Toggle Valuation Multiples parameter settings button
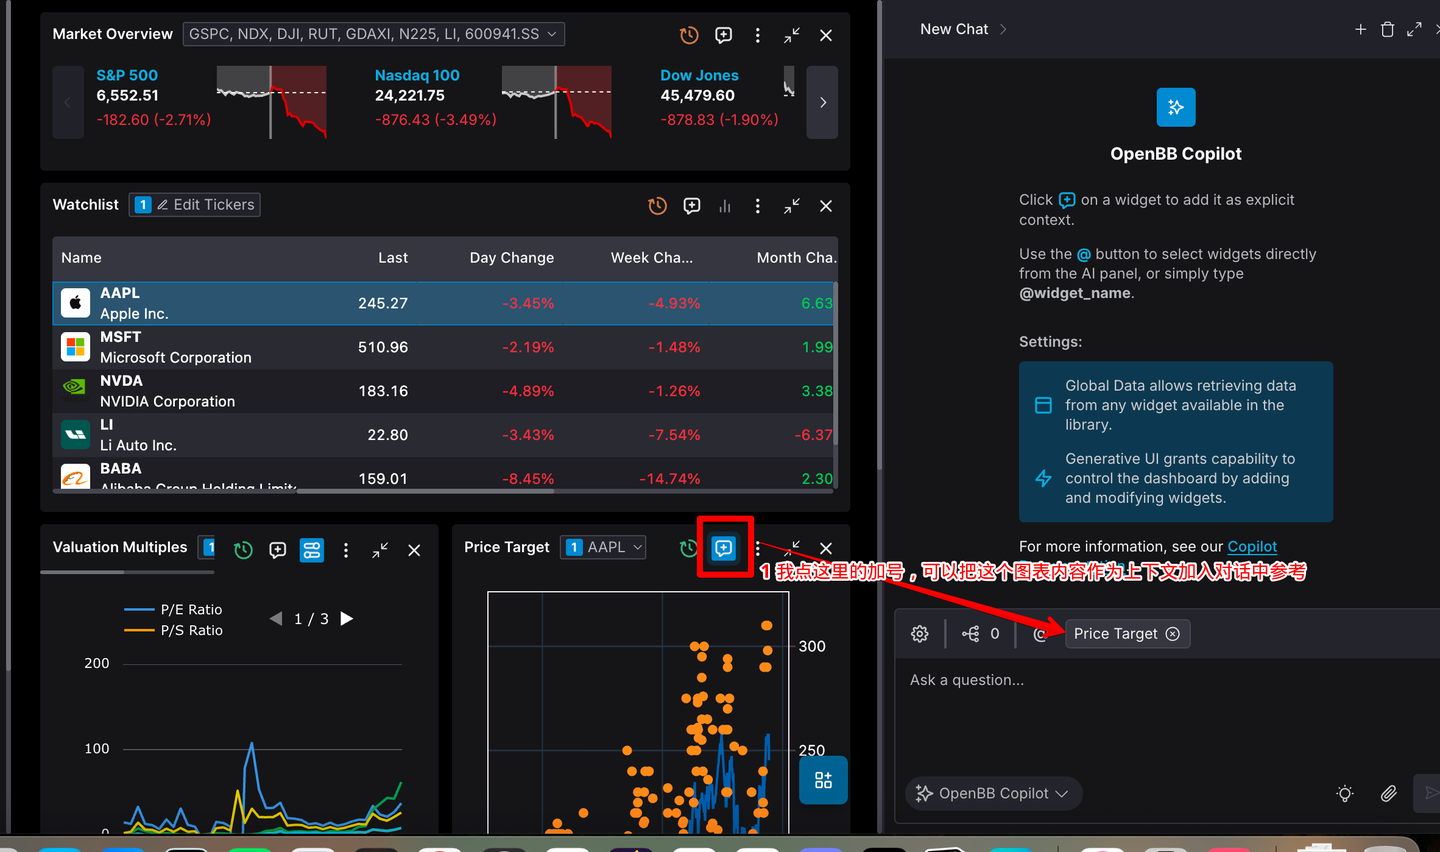The width and height of the screenshot is (1440, 852). (312, 550)
